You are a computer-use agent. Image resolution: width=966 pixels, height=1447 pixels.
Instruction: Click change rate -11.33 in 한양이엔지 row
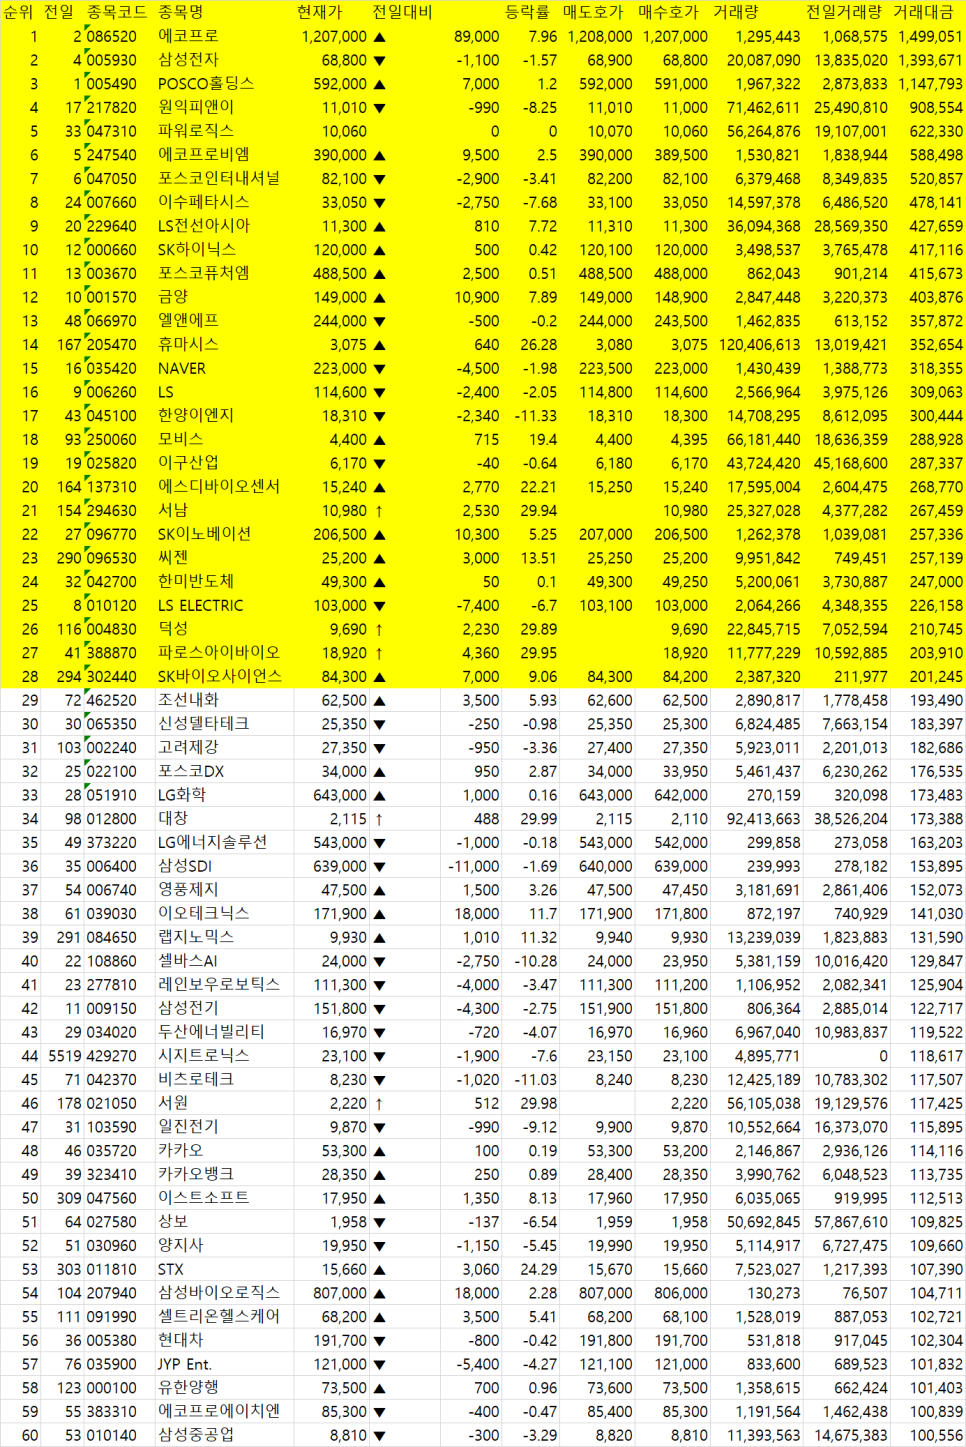(x=536, y=416)
